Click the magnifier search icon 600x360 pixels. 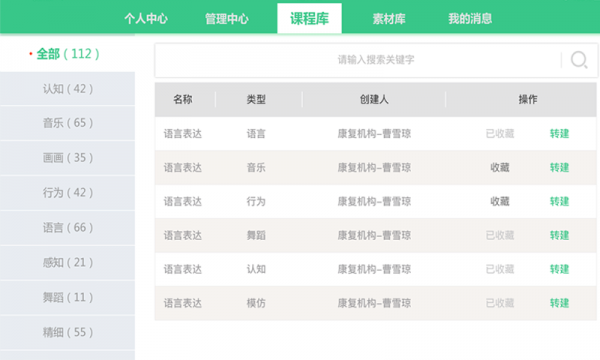click(x=579, y=60)
